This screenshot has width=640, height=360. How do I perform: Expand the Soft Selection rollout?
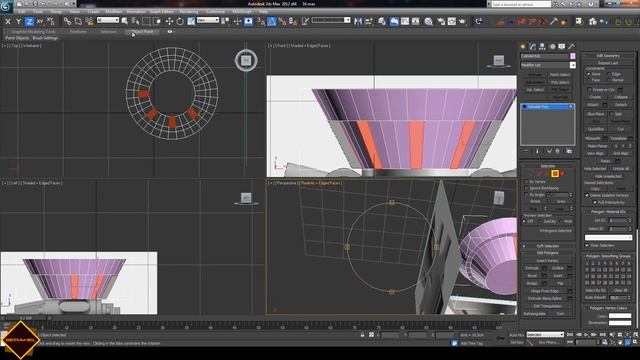pos(548,246)
